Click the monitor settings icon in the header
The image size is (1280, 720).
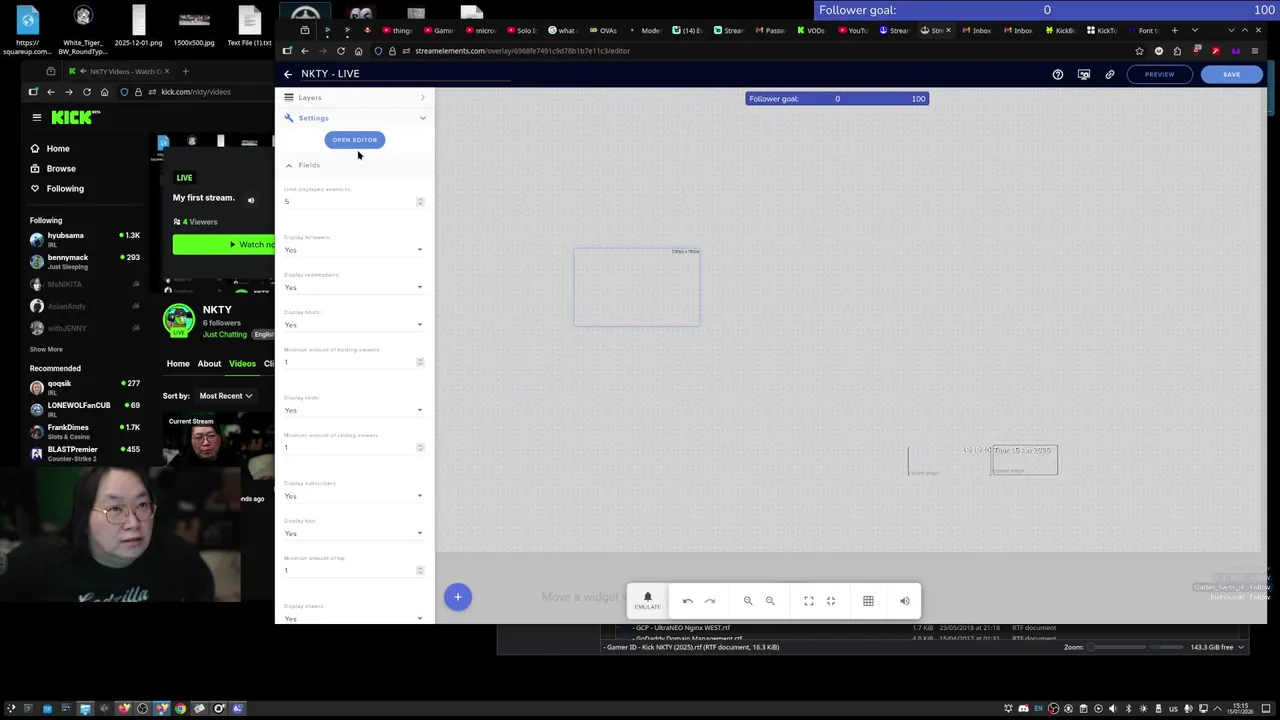tap(1084, 74)
